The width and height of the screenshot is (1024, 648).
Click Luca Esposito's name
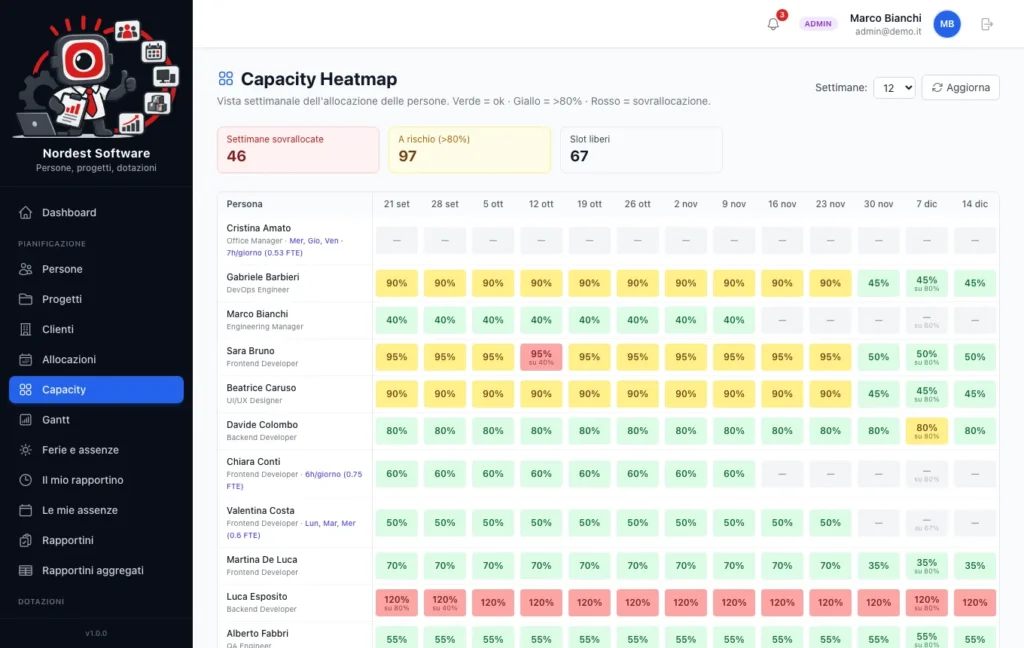pyautogui.click(x=257, y=596)
